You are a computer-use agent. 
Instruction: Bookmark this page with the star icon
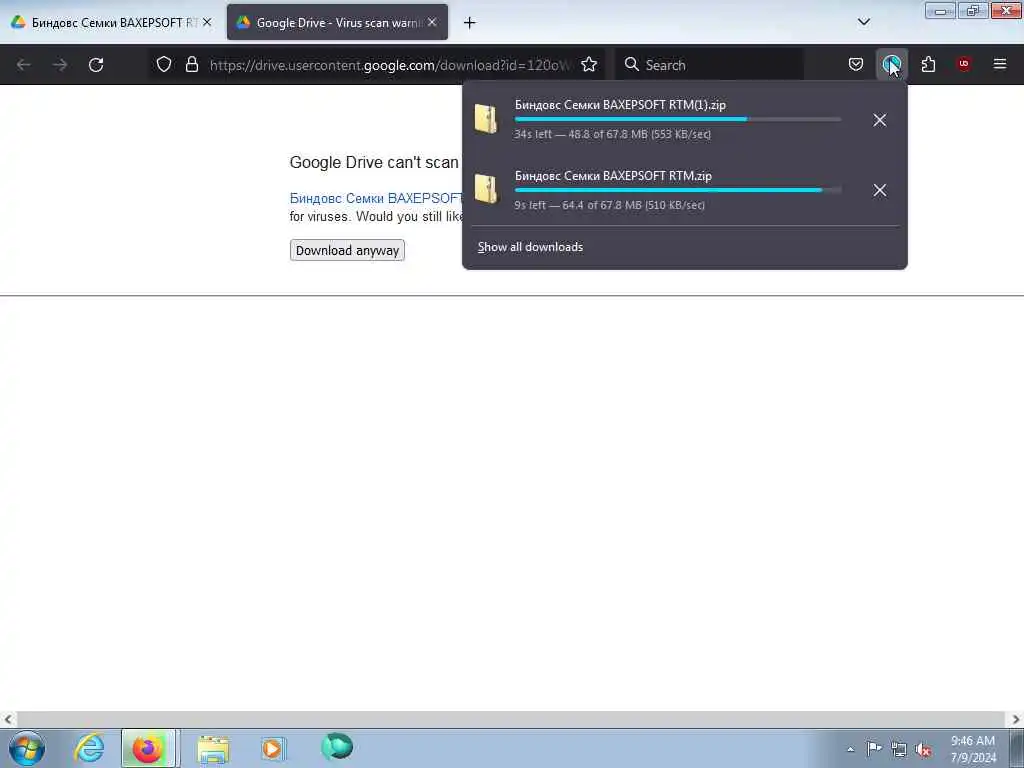pos(589,64)
